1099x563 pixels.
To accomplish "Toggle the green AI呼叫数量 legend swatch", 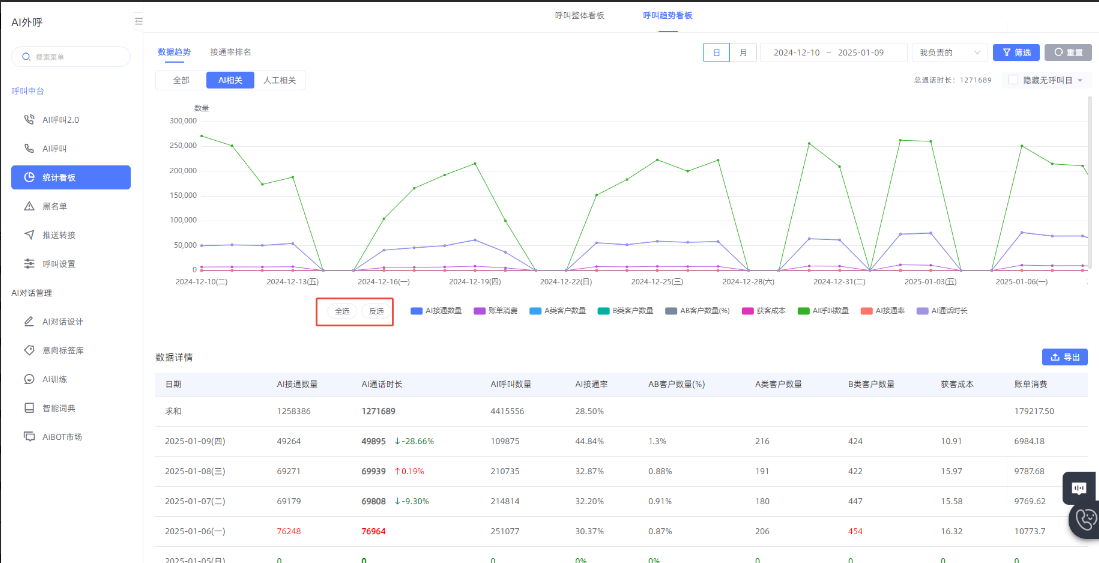I will click(804, 311).
